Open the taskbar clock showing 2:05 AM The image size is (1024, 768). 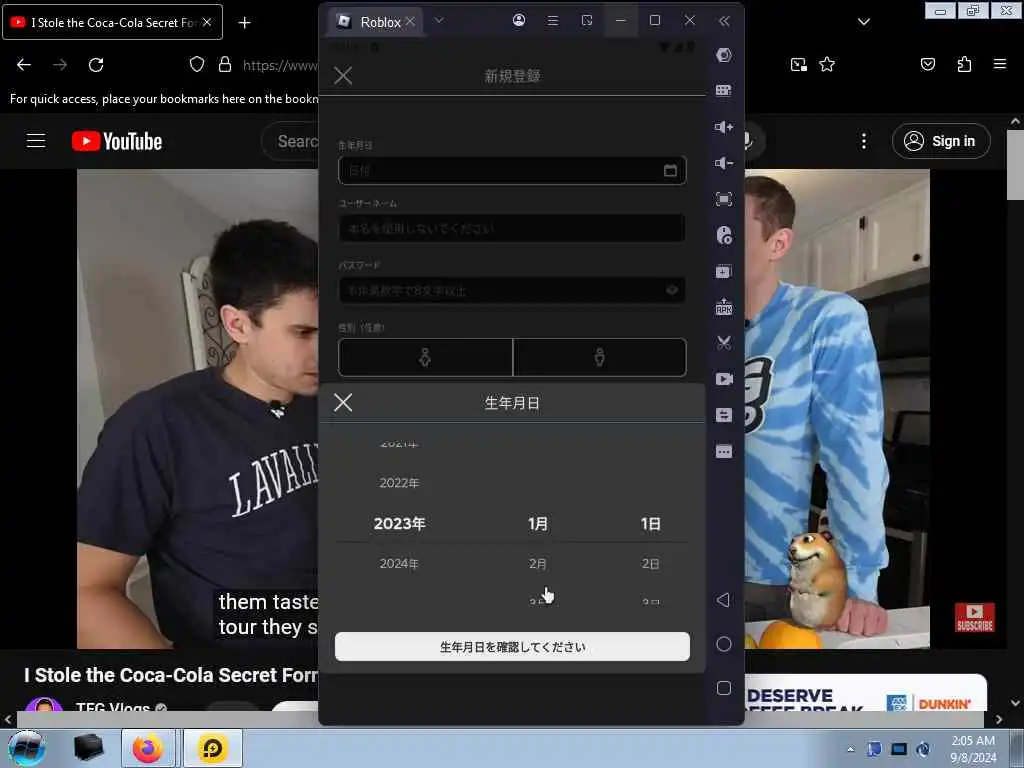(973, 749)
